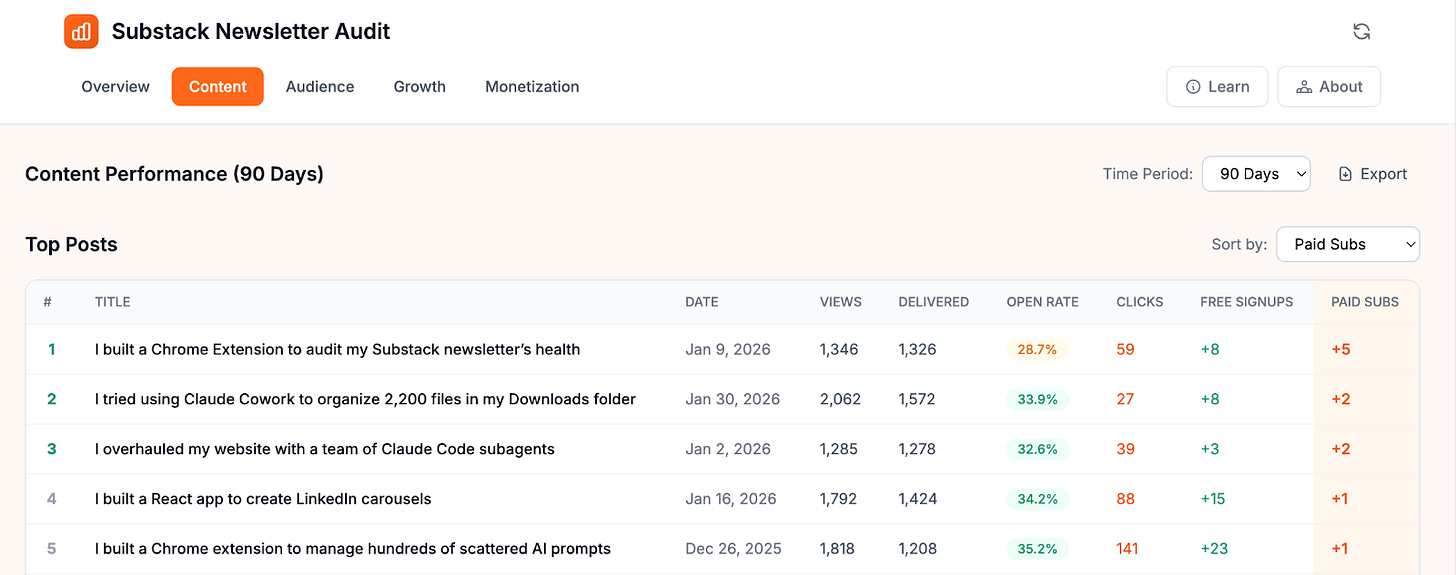Open the Chrome Extension newsletter audit post
This screenshot has width=1456, height=575.
pyautogui.click(x=337, y=350)
